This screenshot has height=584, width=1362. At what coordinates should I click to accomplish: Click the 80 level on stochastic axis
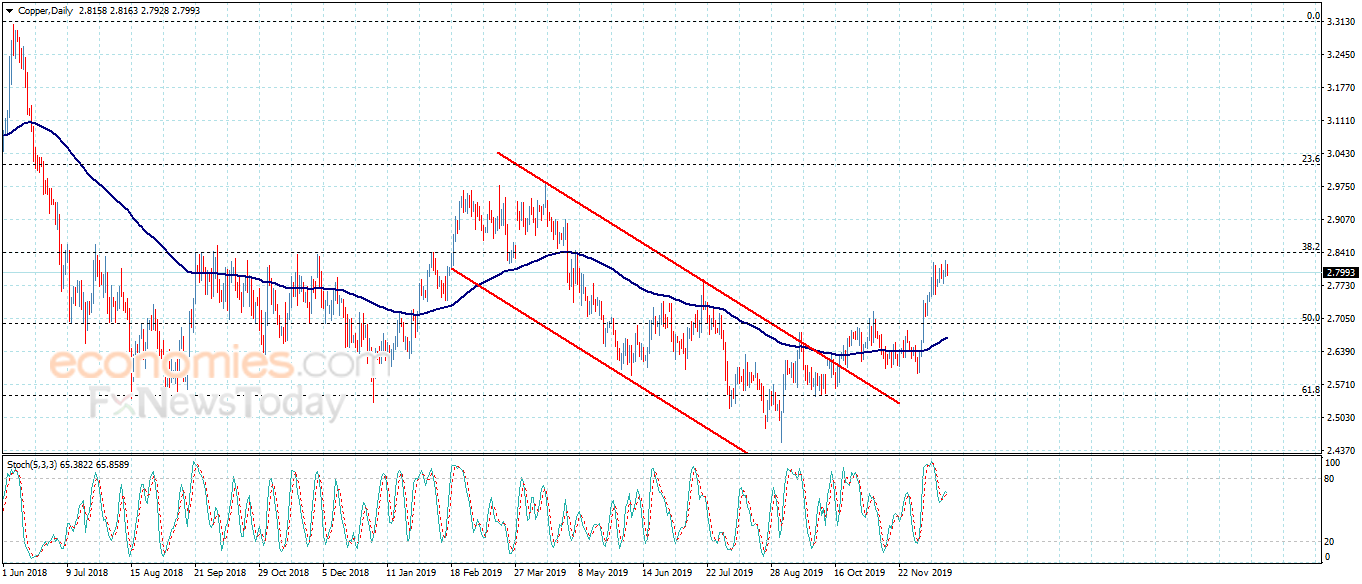point(1330,479)
